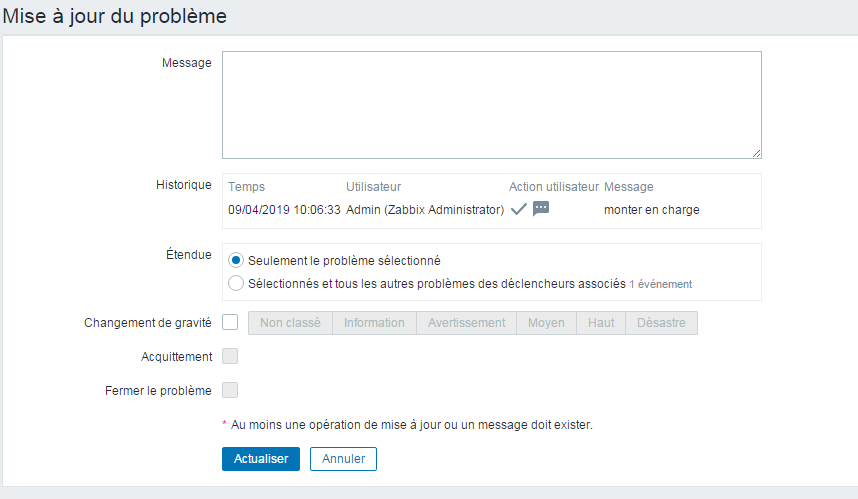Click the Message textarea resize handle
Image resolution: width=858 pixels, height=499 pixels.
[756, 153]
